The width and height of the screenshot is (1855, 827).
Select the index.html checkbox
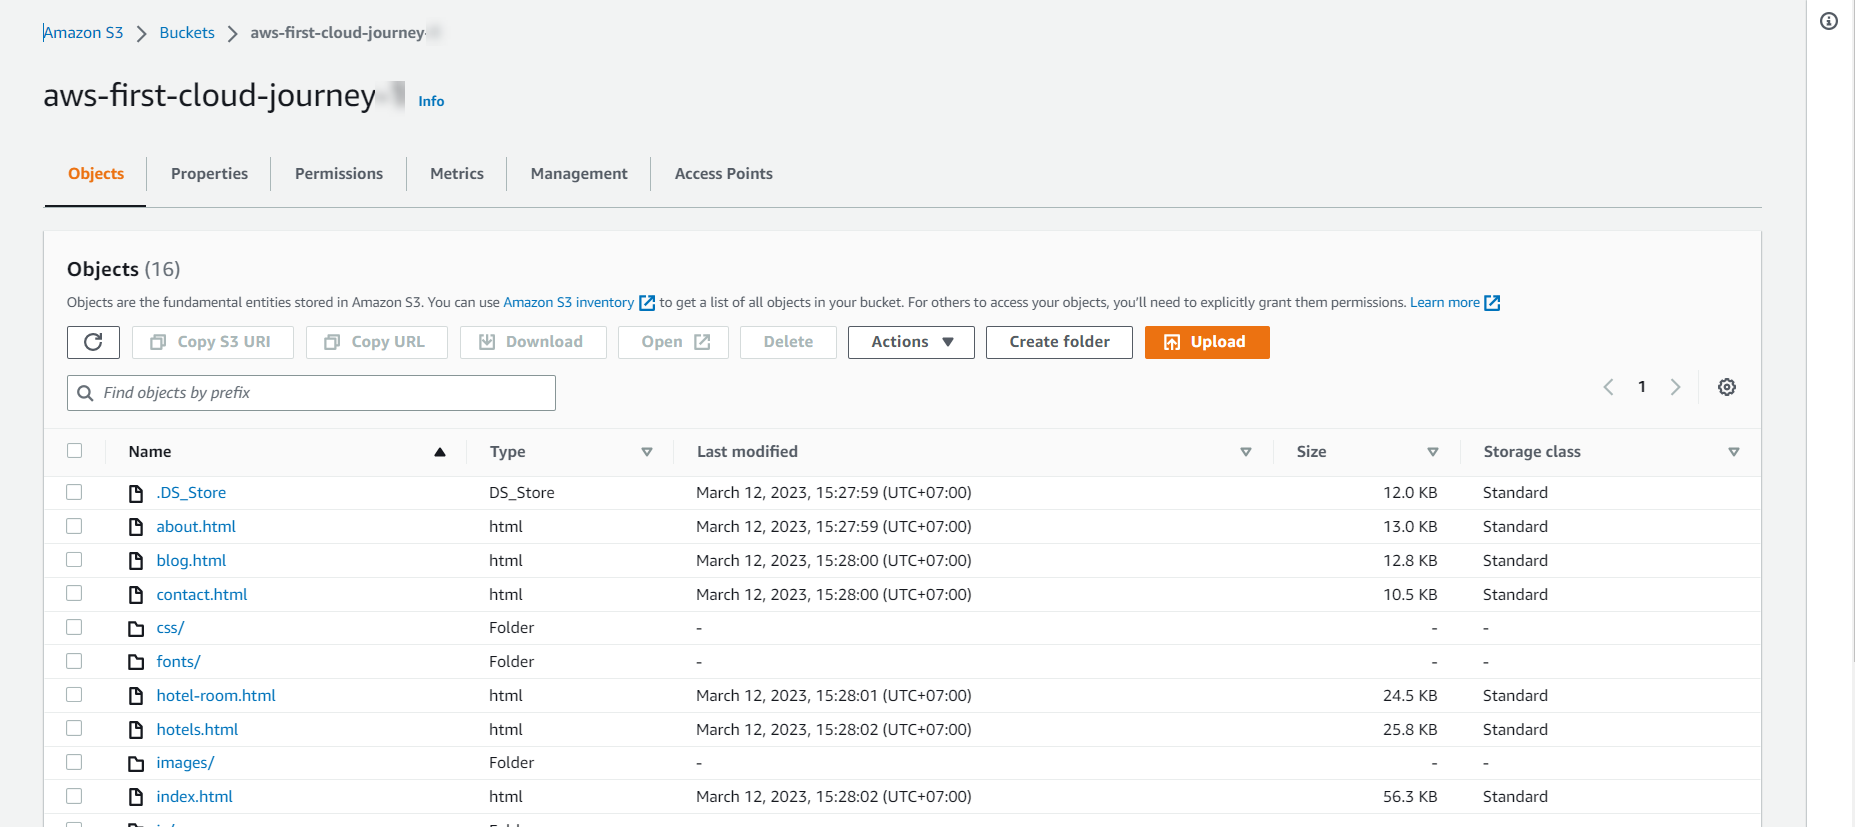74,796
